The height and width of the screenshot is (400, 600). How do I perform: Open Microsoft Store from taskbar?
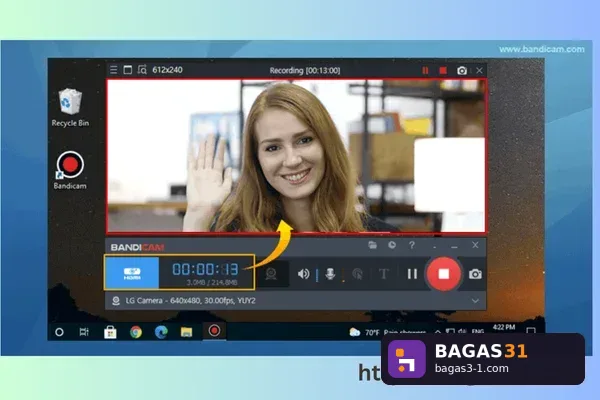click(x=110, y=332)
